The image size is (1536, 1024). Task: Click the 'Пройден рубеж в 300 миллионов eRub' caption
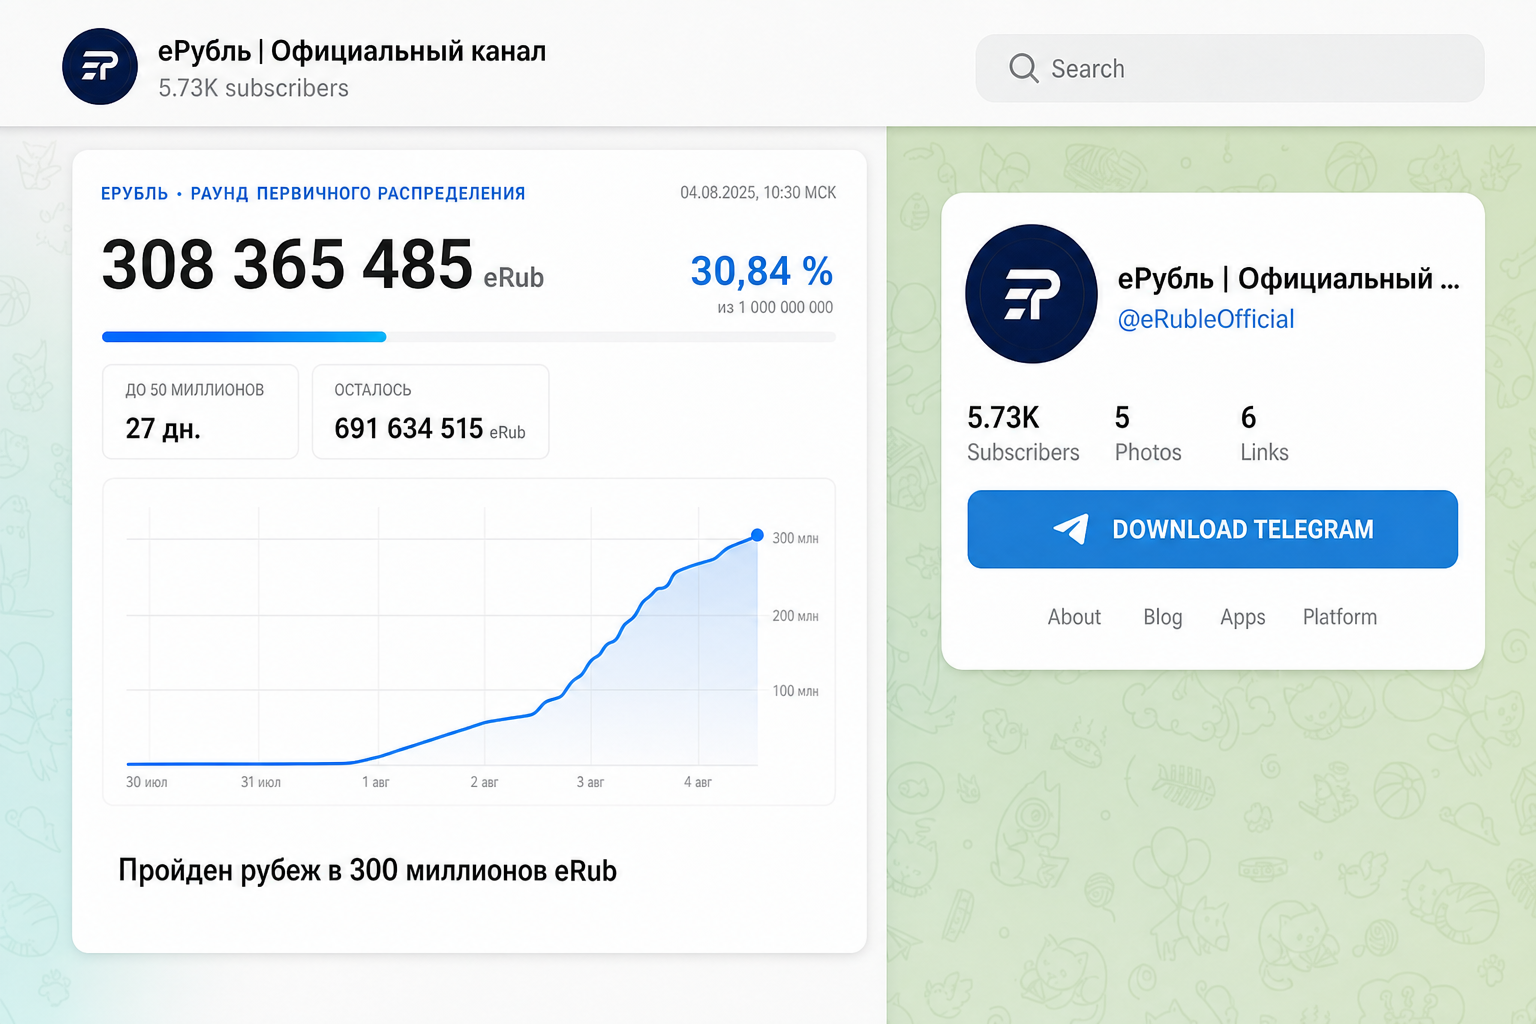tap(367, 870)
